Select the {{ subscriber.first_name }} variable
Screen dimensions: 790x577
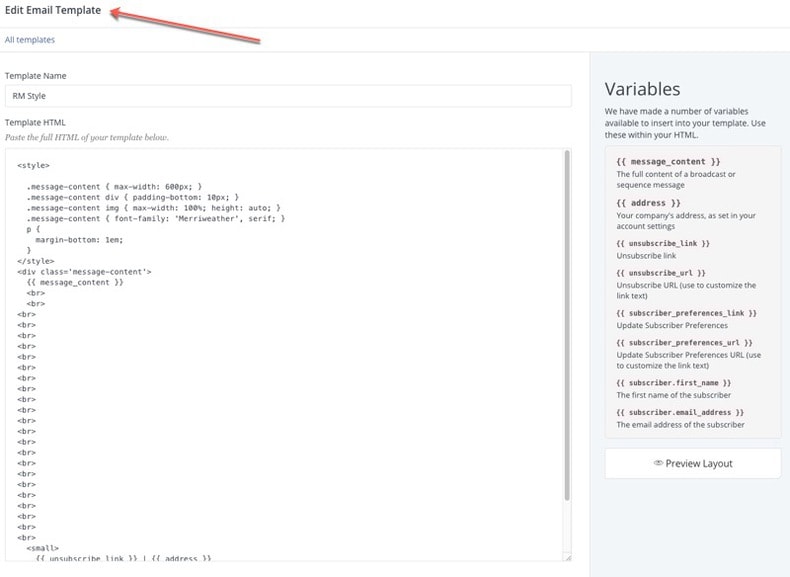674,383
